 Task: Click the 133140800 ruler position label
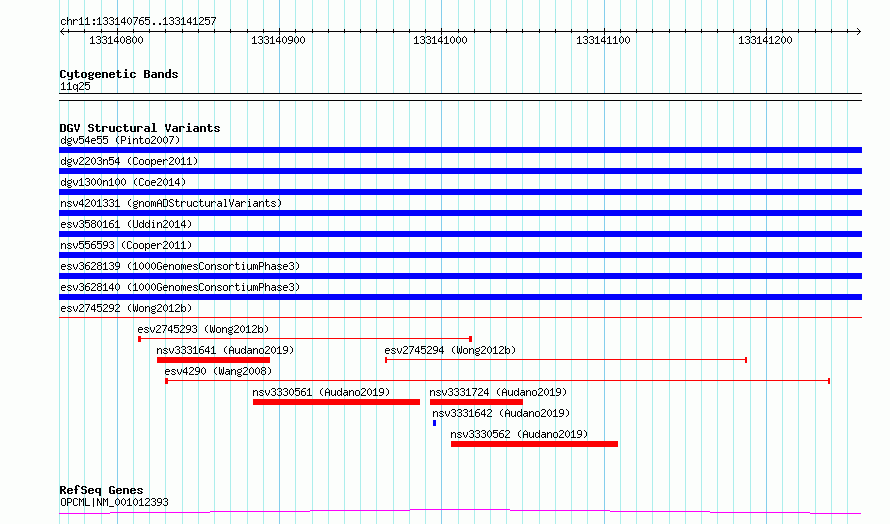[116, 40]
